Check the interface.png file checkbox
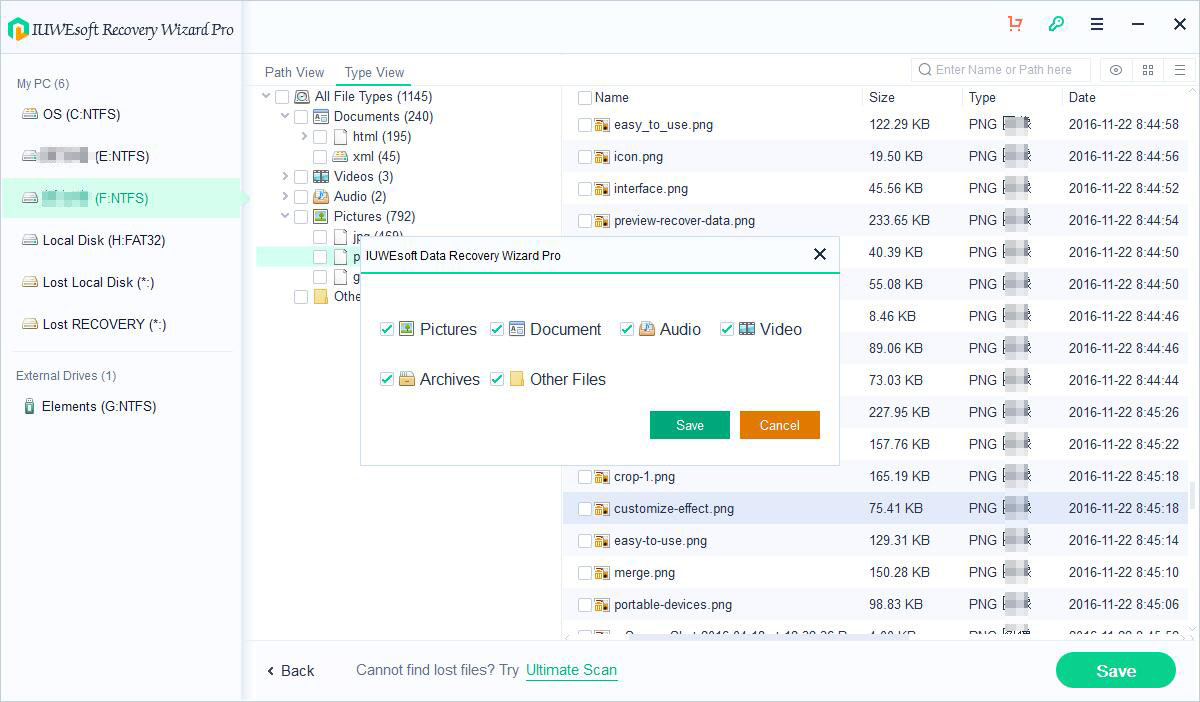The image size is (1200, 702). 585,189
